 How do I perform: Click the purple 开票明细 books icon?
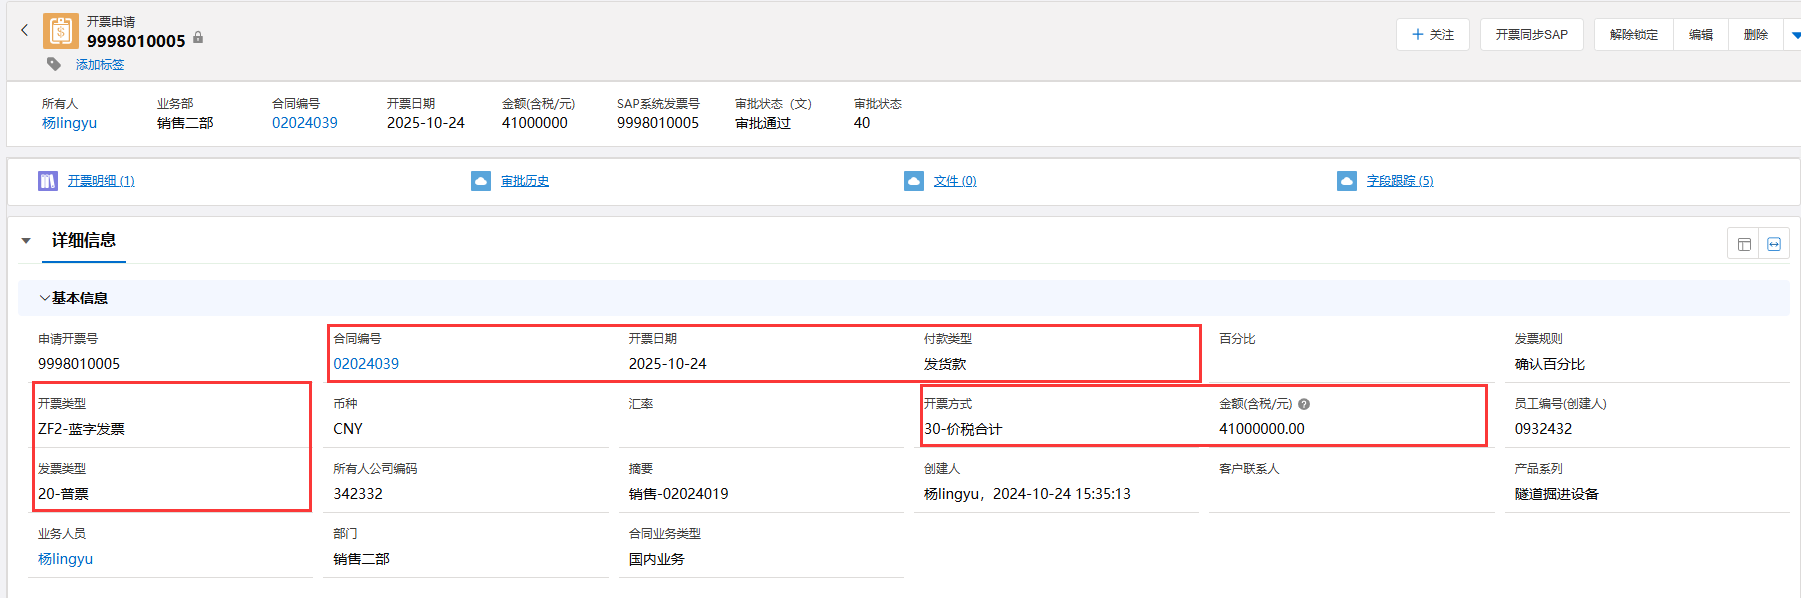(48, 181)
